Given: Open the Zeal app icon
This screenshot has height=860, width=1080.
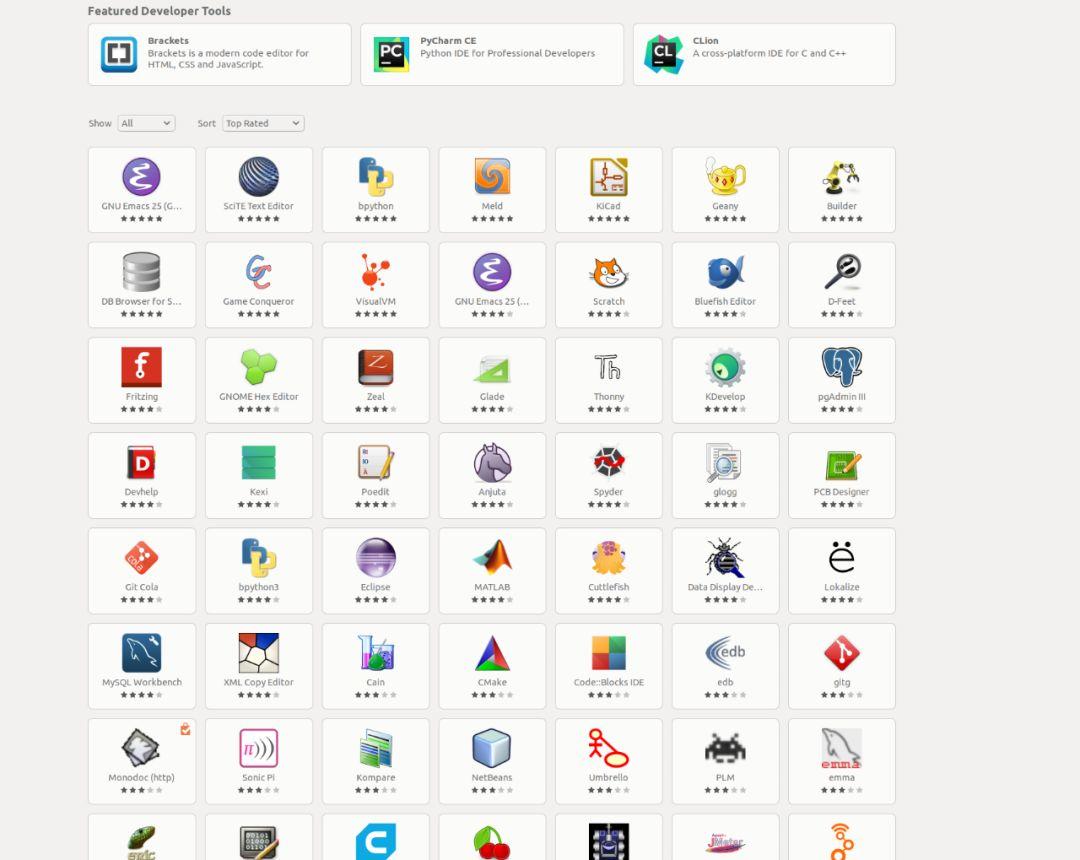Looking at the screenshot, I should (375, 367).
